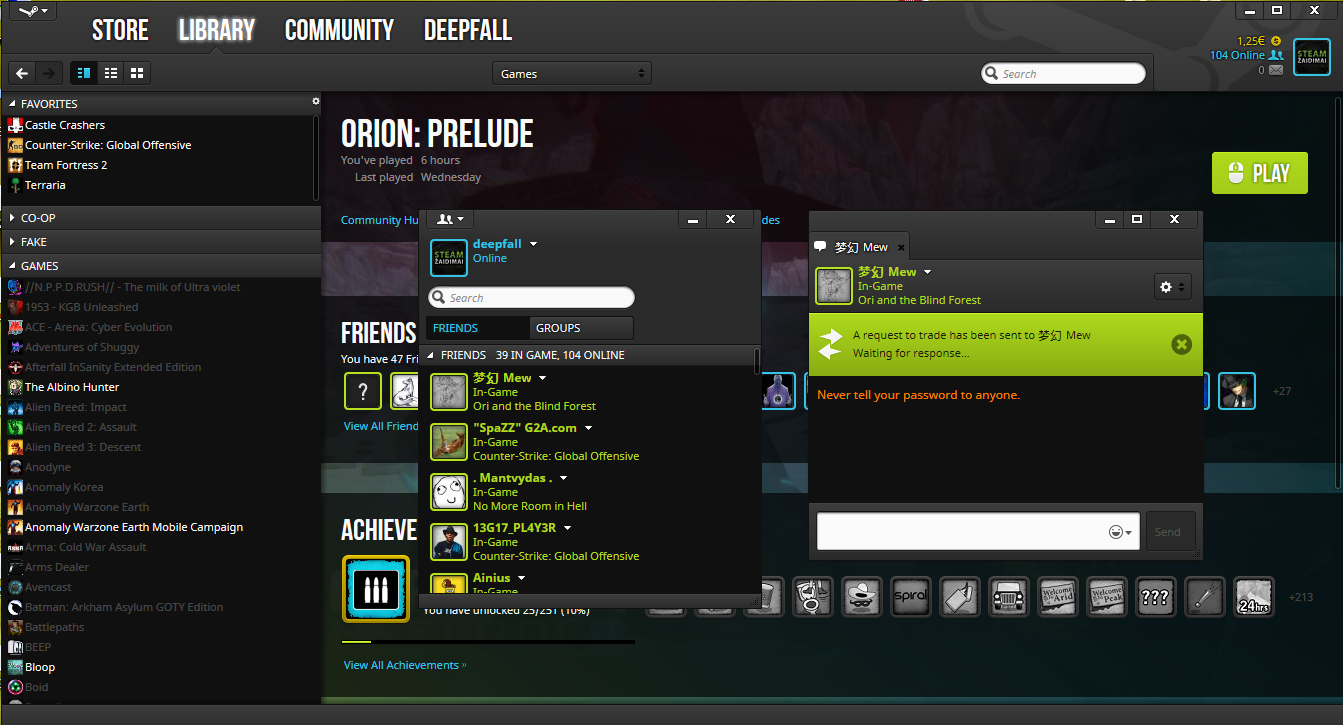Open the inbox envelope icon

pyautogui.click(x=1276, y=70)
